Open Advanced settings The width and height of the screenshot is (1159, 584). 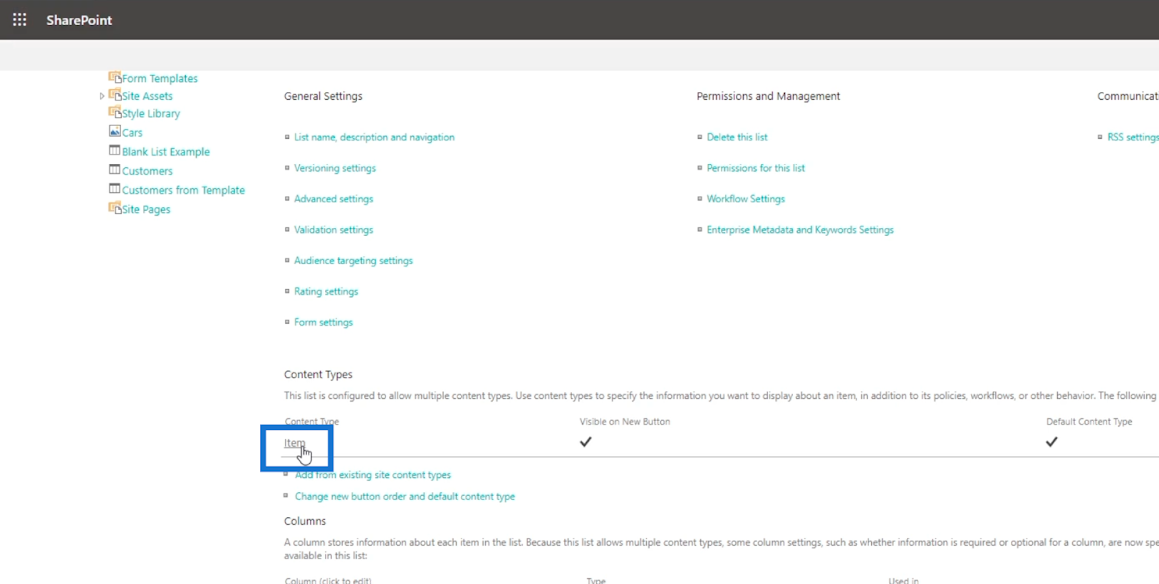333,200
